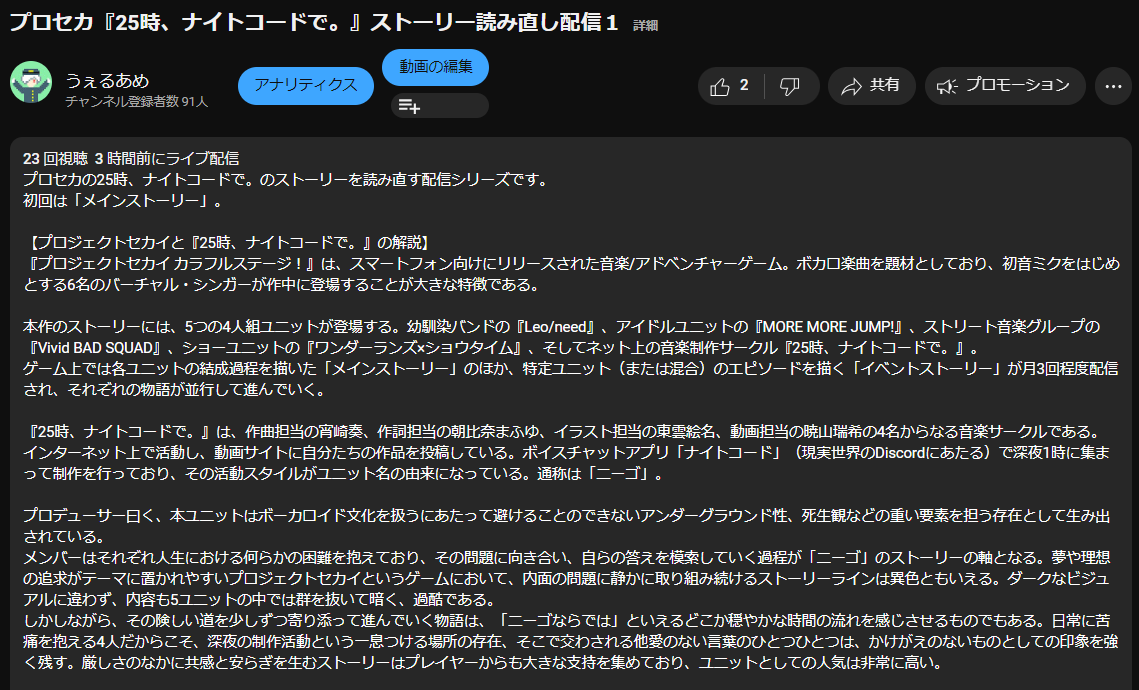Click the line starting しかしながら、その険しい道
This screenshot has height=690, width=1139.
point(567,621)
